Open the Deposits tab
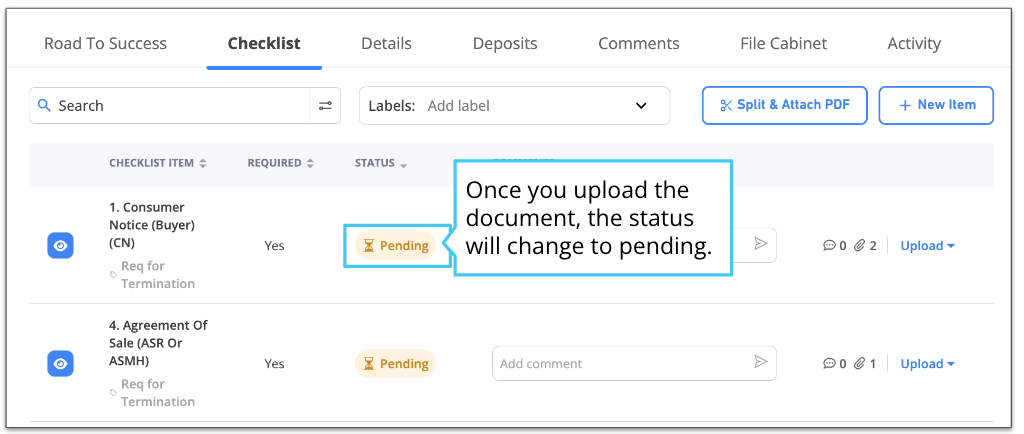This screenshot has width=1024, height=434. pyautogui.click(x=505, y=44)
